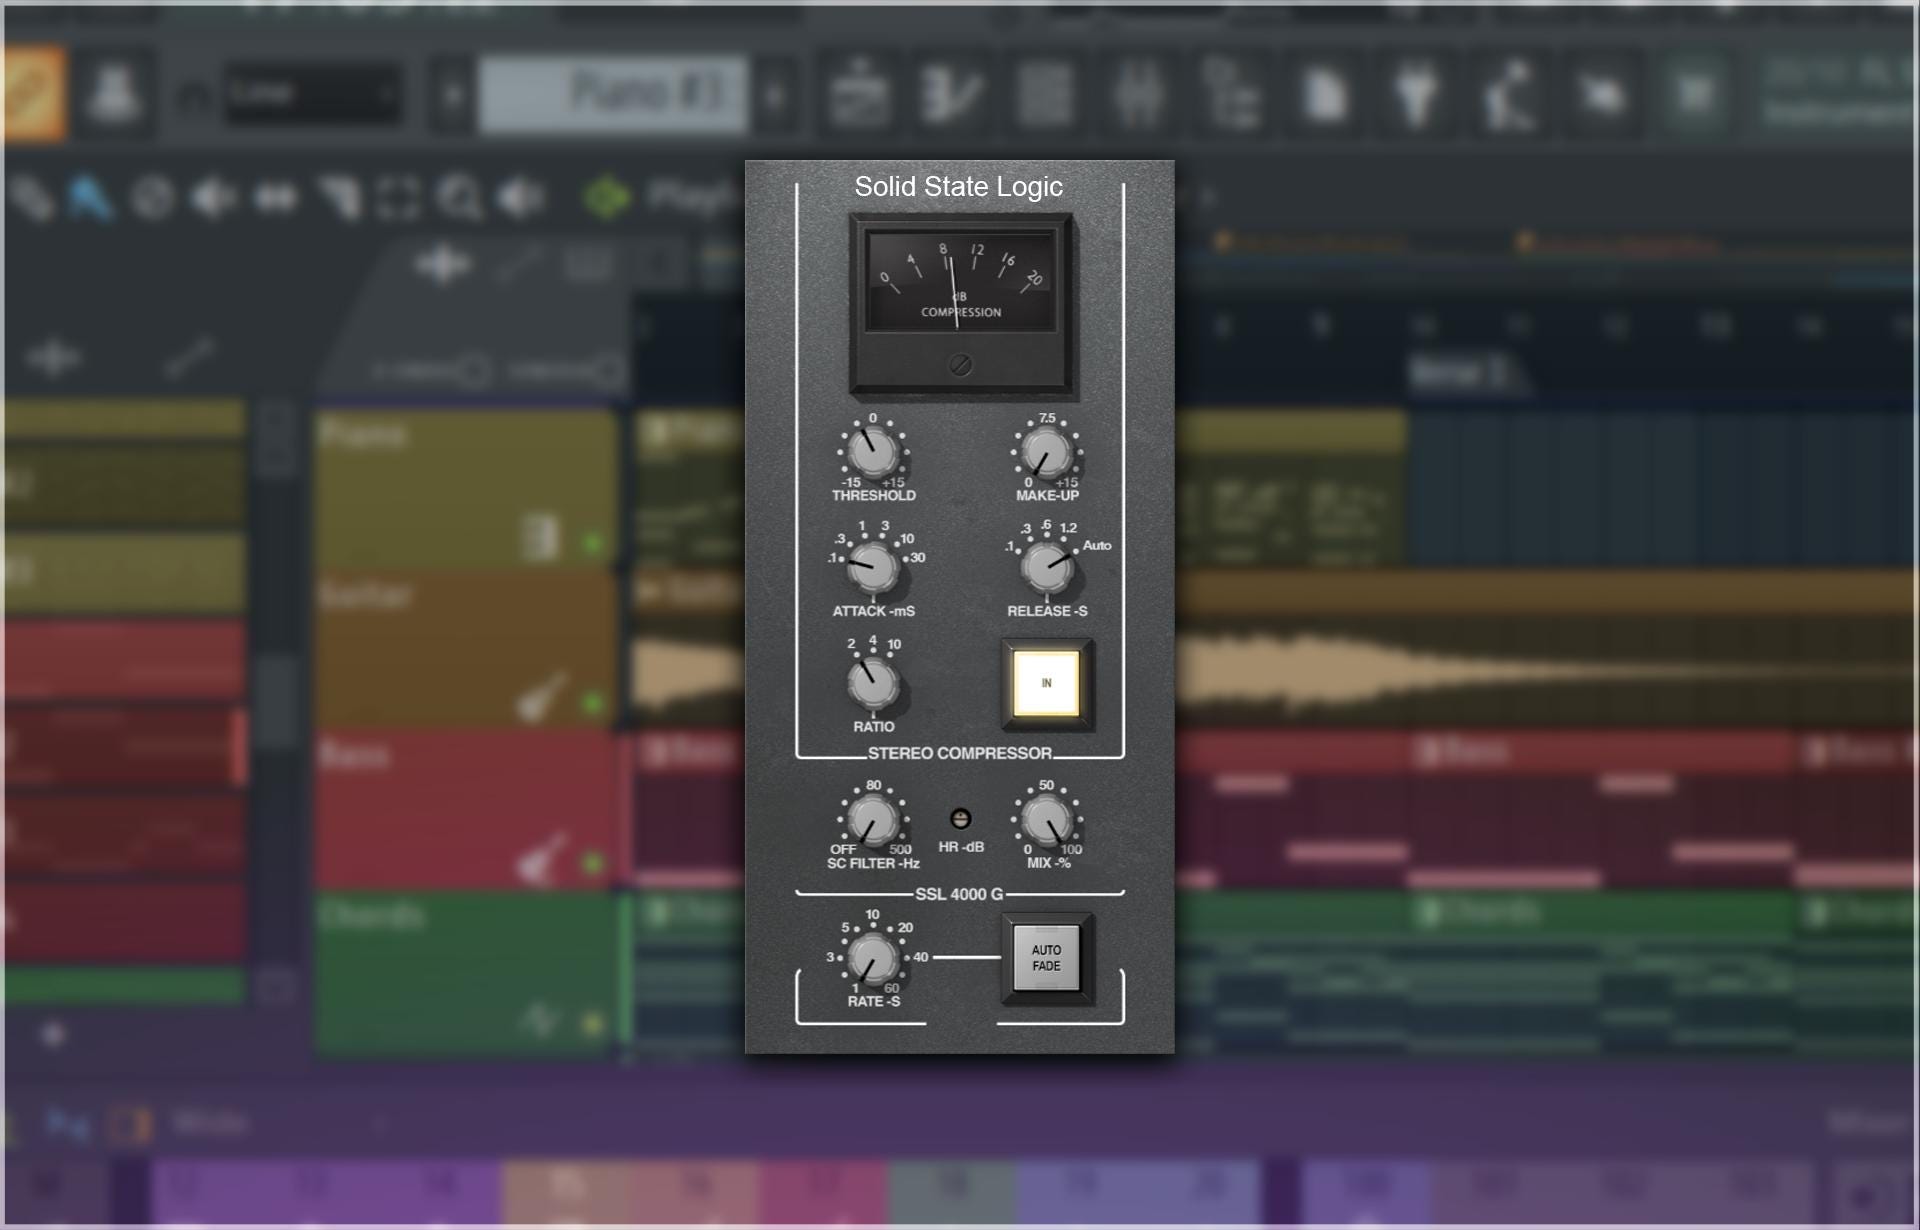Mute the Guitar track green LED
The height and width of the screenshot is (1230, 1920).
593,703
